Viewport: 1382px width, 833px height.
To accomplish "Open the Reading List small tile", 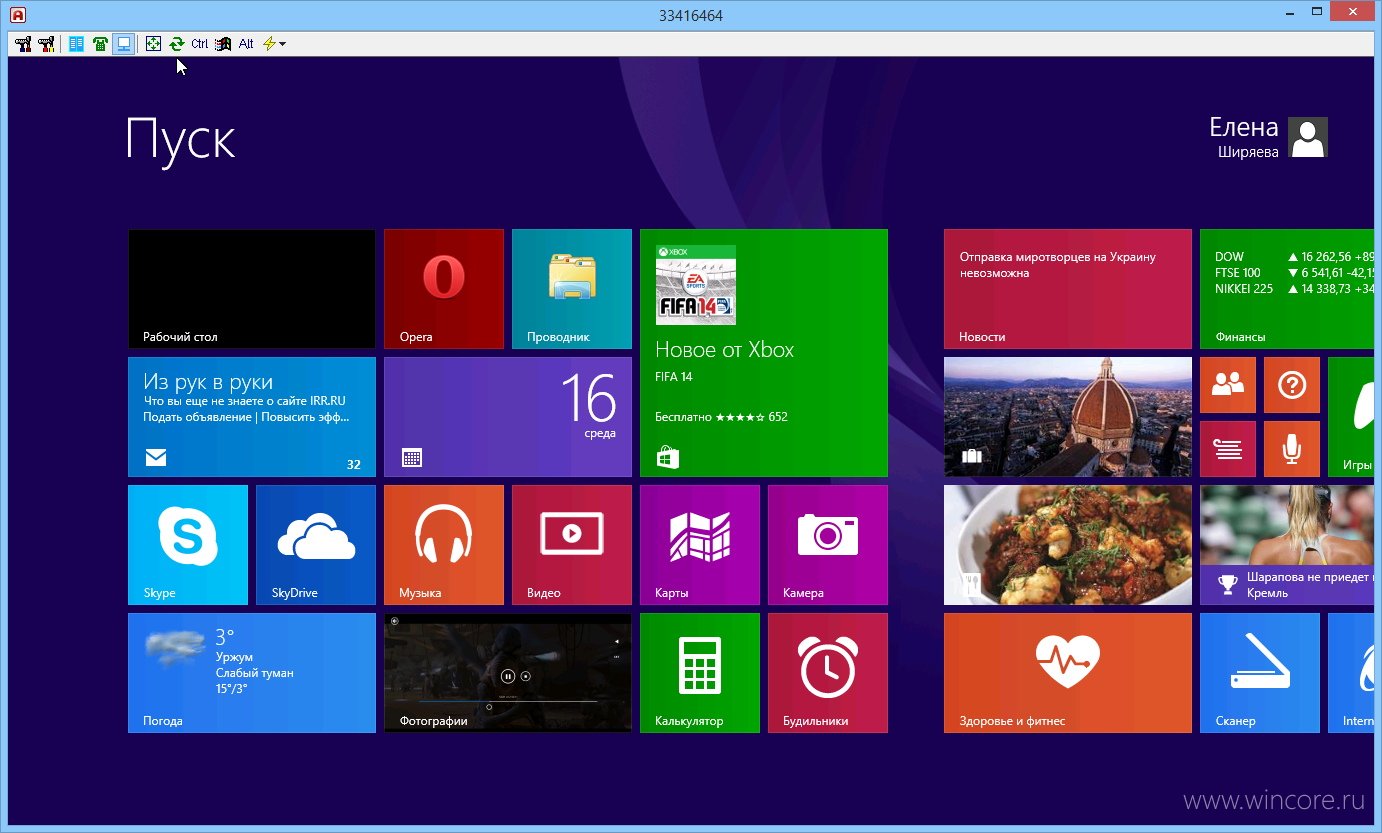I will click(1228, 449).
